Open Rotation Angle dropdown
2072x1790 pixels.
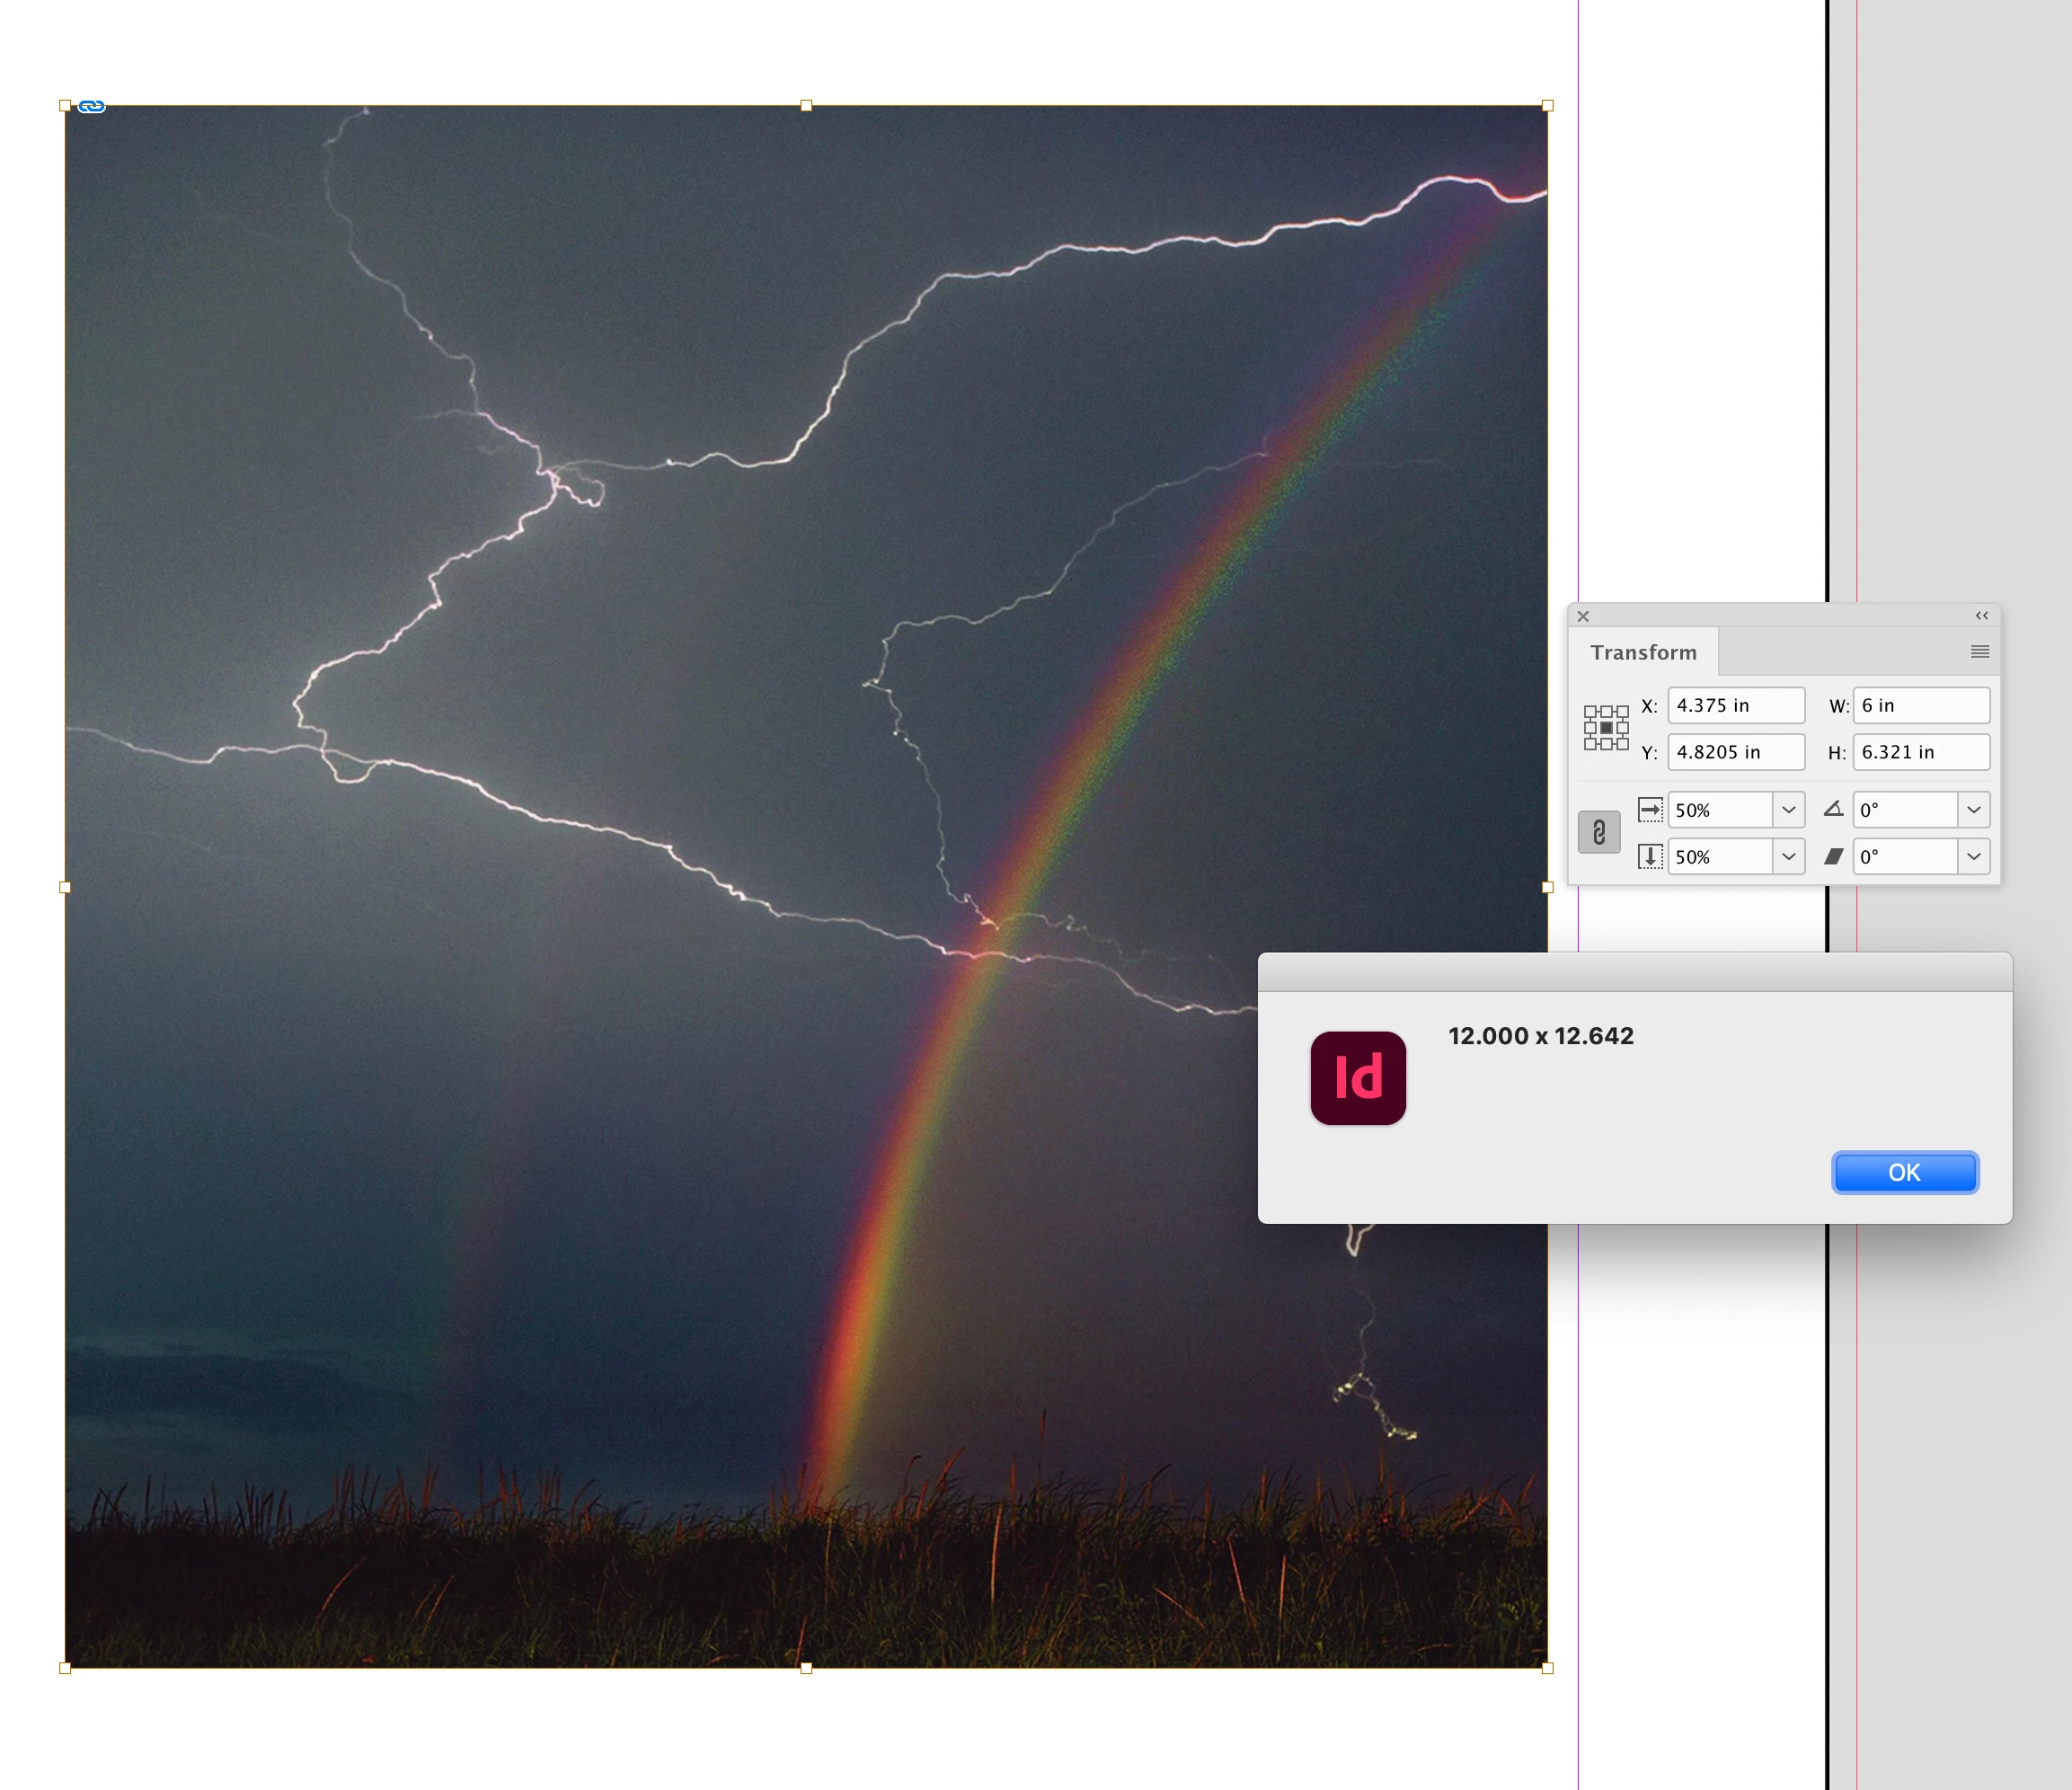tap(1973, 810)
